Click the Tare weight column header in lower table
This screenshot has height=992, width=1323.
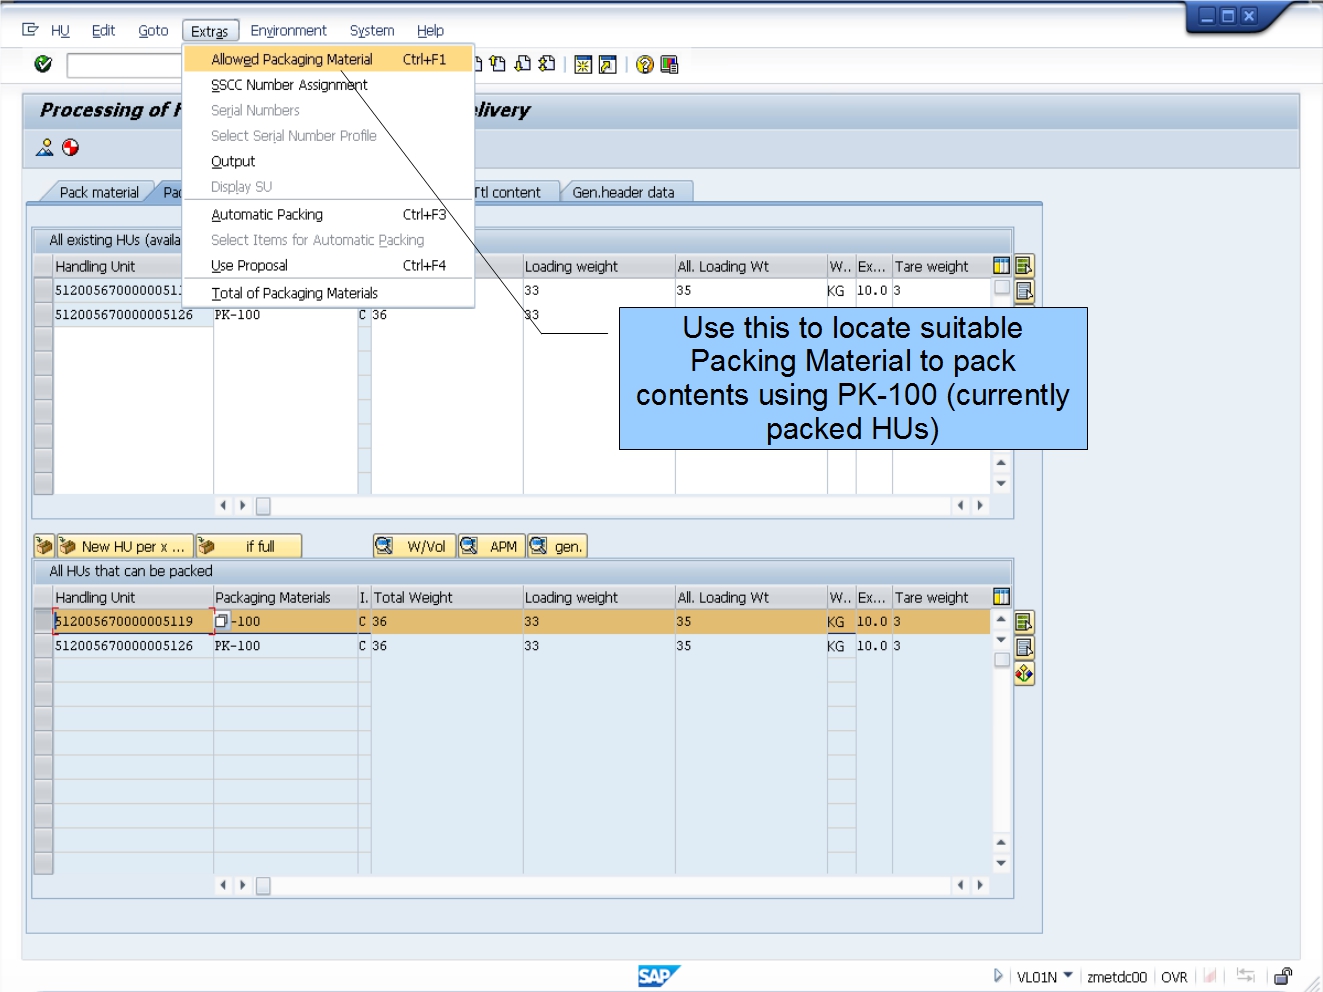coord(941,597)
